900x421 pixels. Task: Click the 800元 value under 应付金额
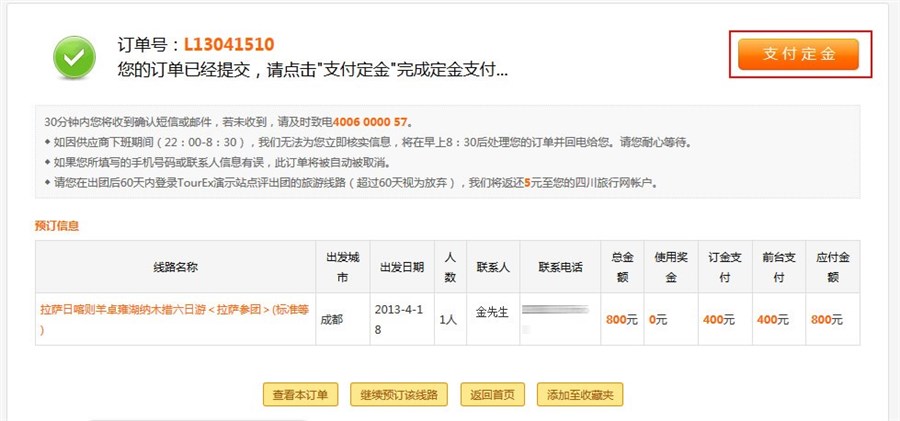[x=826, y=319]
